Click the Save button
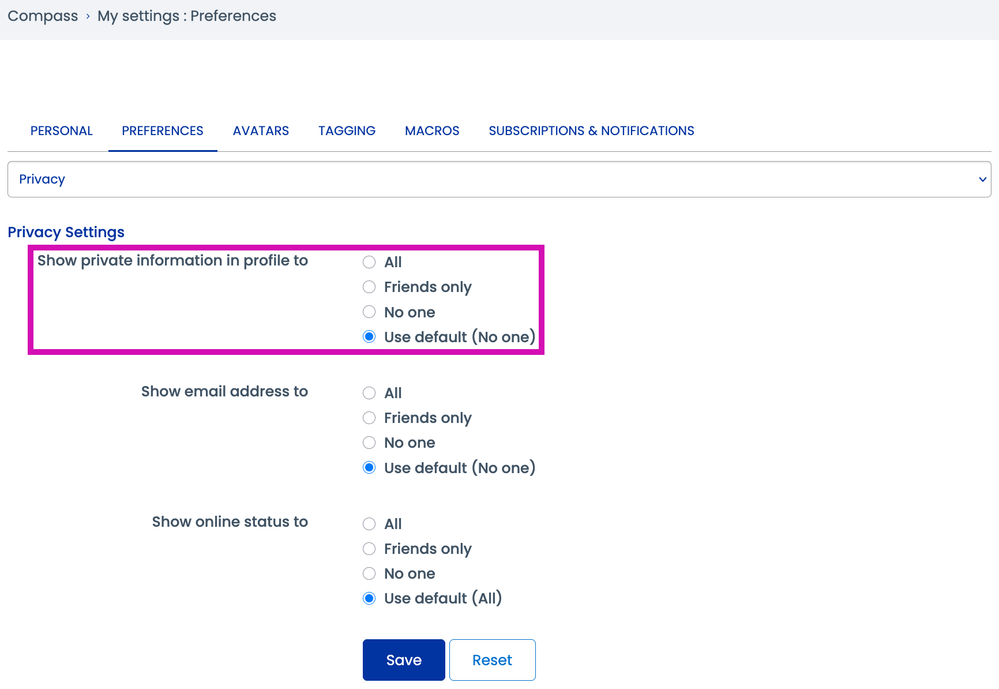Screen dimensions: 999x689 (x=403, y=660)
